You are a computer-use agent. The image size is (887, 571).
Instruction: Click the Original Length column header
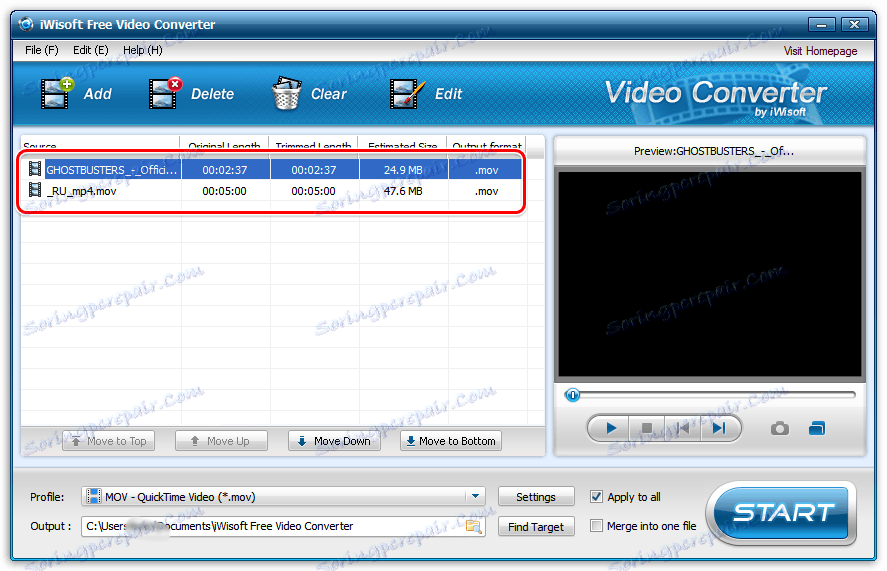[224, 145]
